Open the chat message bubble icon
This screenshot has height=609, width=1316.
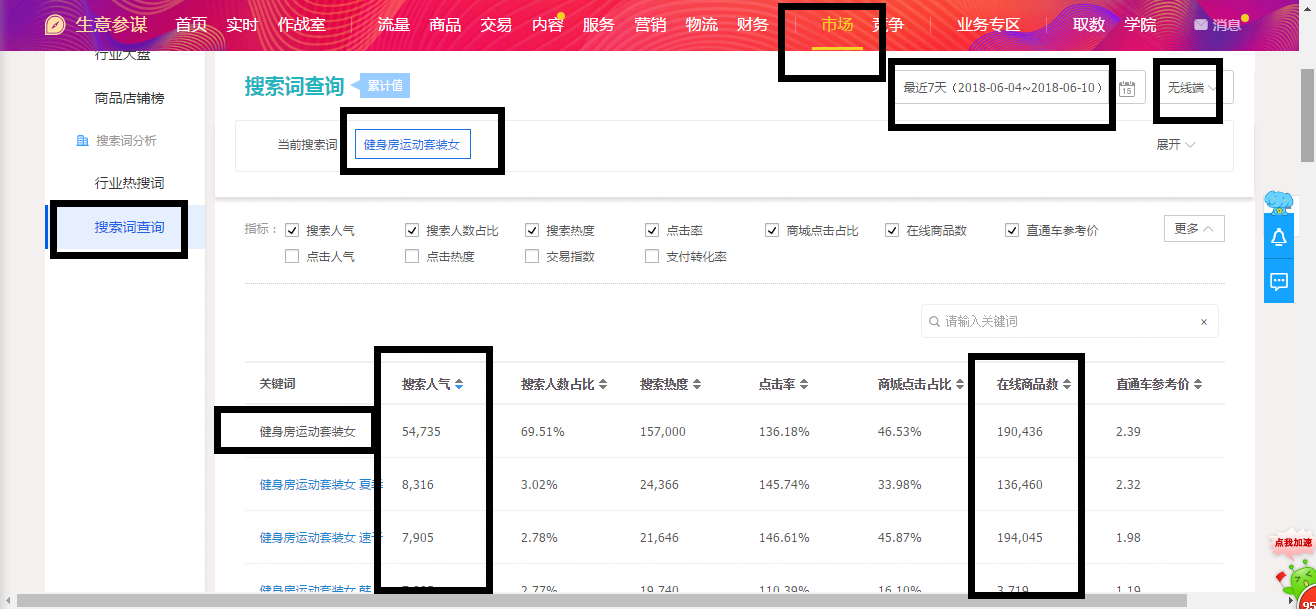coord(1278,282)
